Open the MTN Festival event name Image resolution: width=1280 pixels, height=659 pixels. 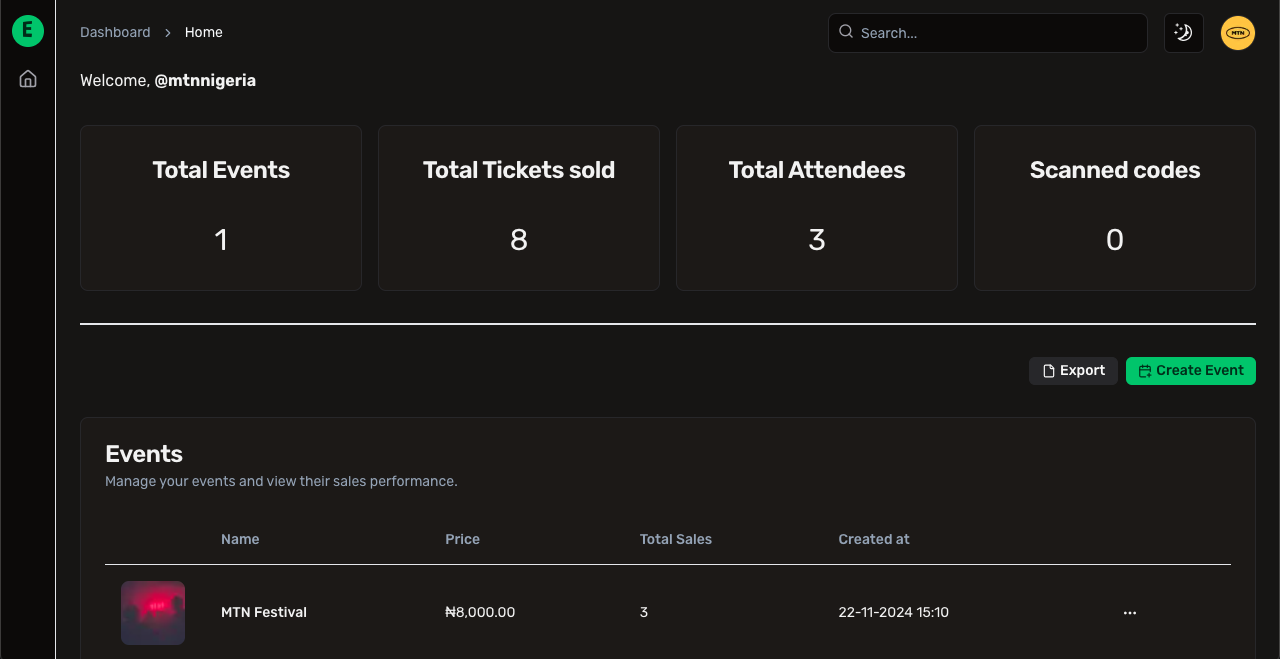tap(264, 612)
